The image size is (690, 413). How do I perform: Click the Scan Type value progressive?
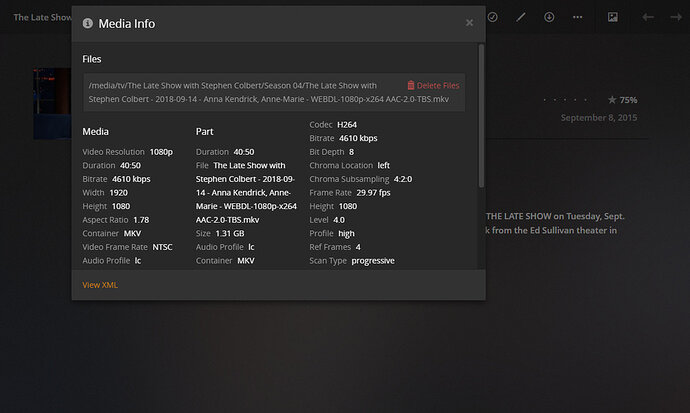[373, 261]
